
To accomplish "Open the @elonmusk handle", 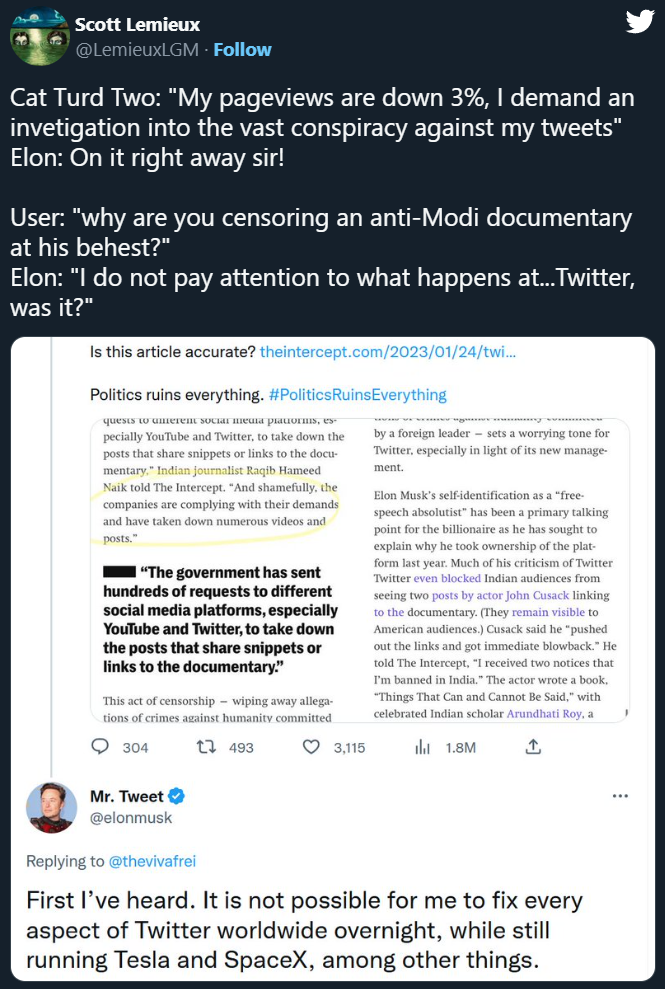I will click(131, 818).
